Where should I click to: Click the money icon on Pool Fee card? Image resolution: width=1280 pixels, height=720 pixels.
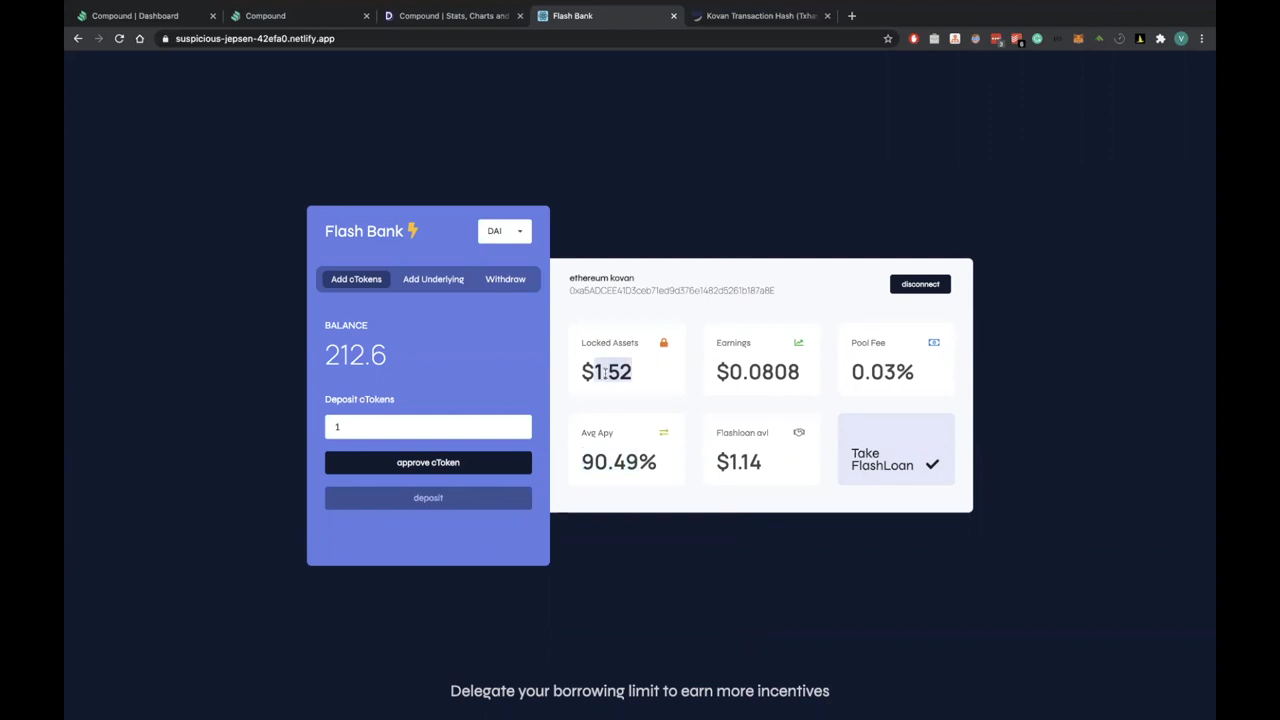click(934, 343)
